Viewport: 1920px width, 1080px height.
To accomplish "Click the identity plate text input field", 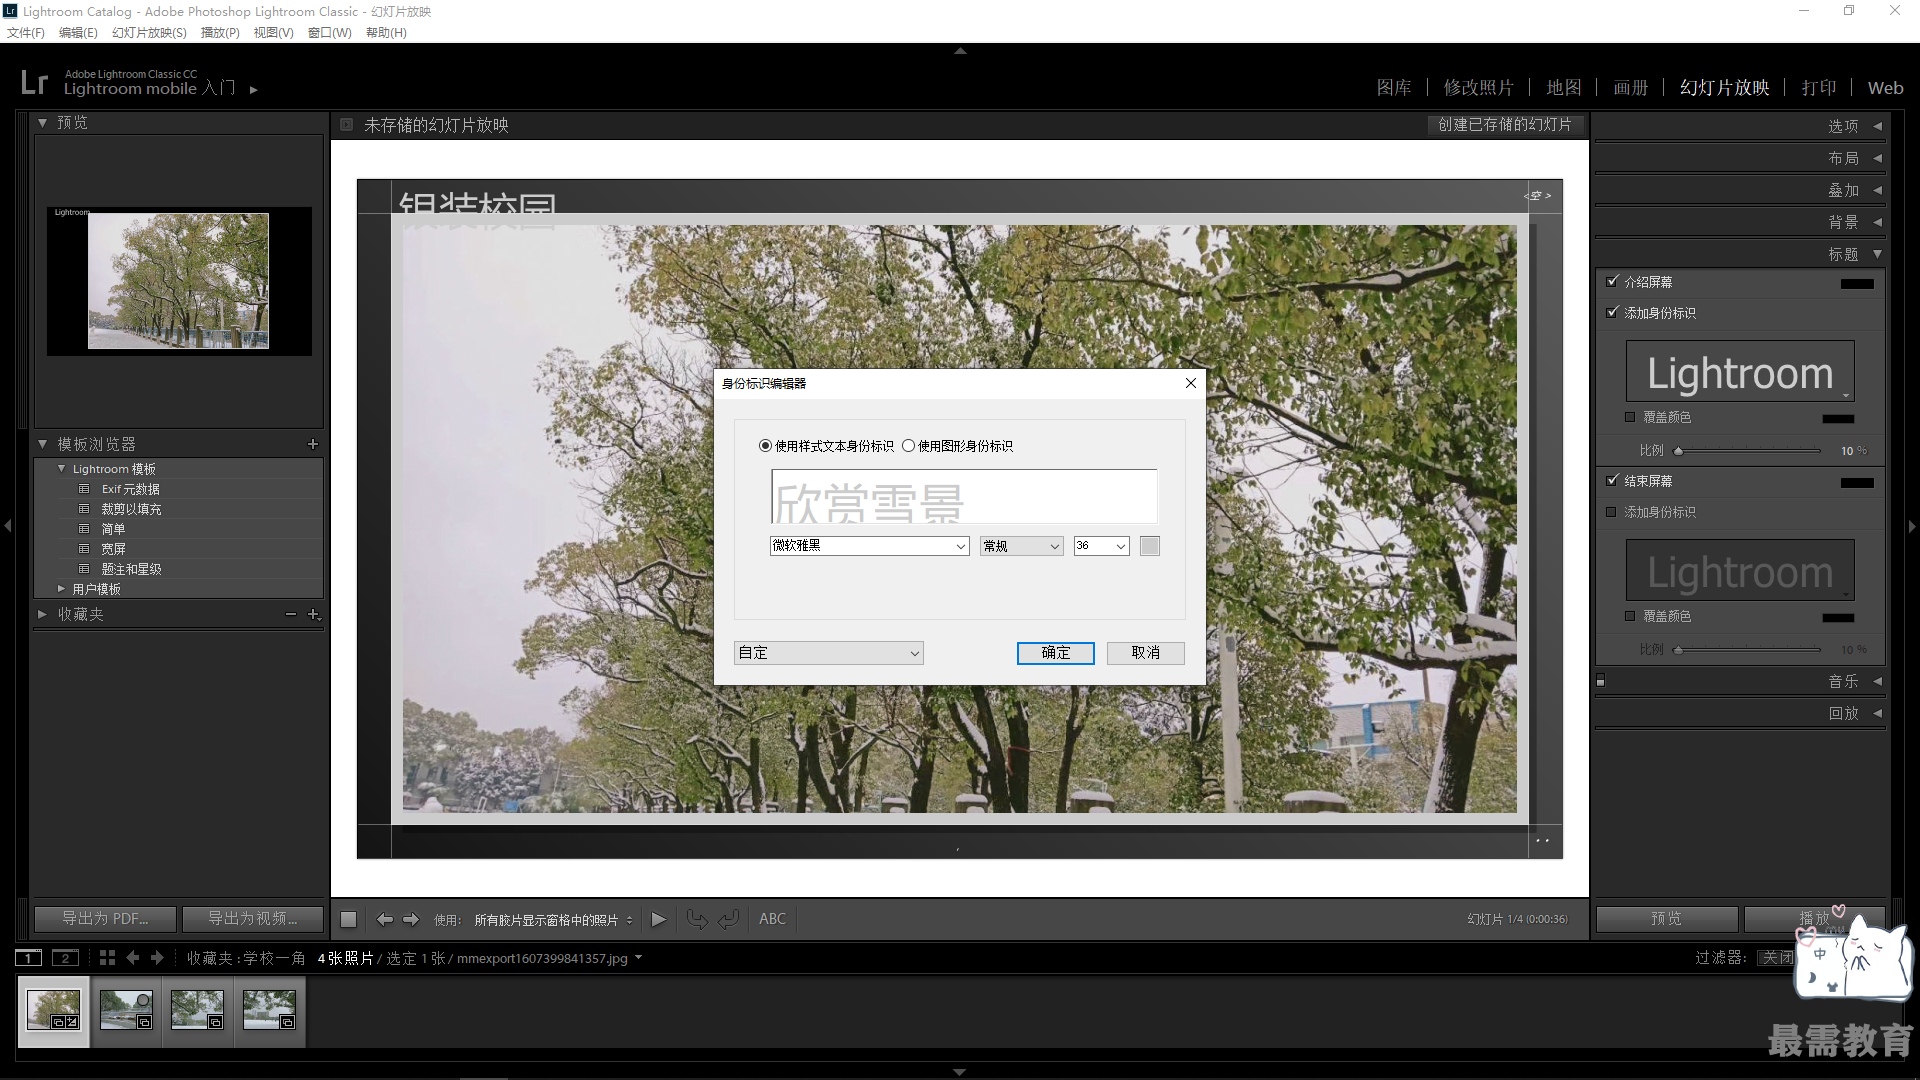I will point(964,496).
